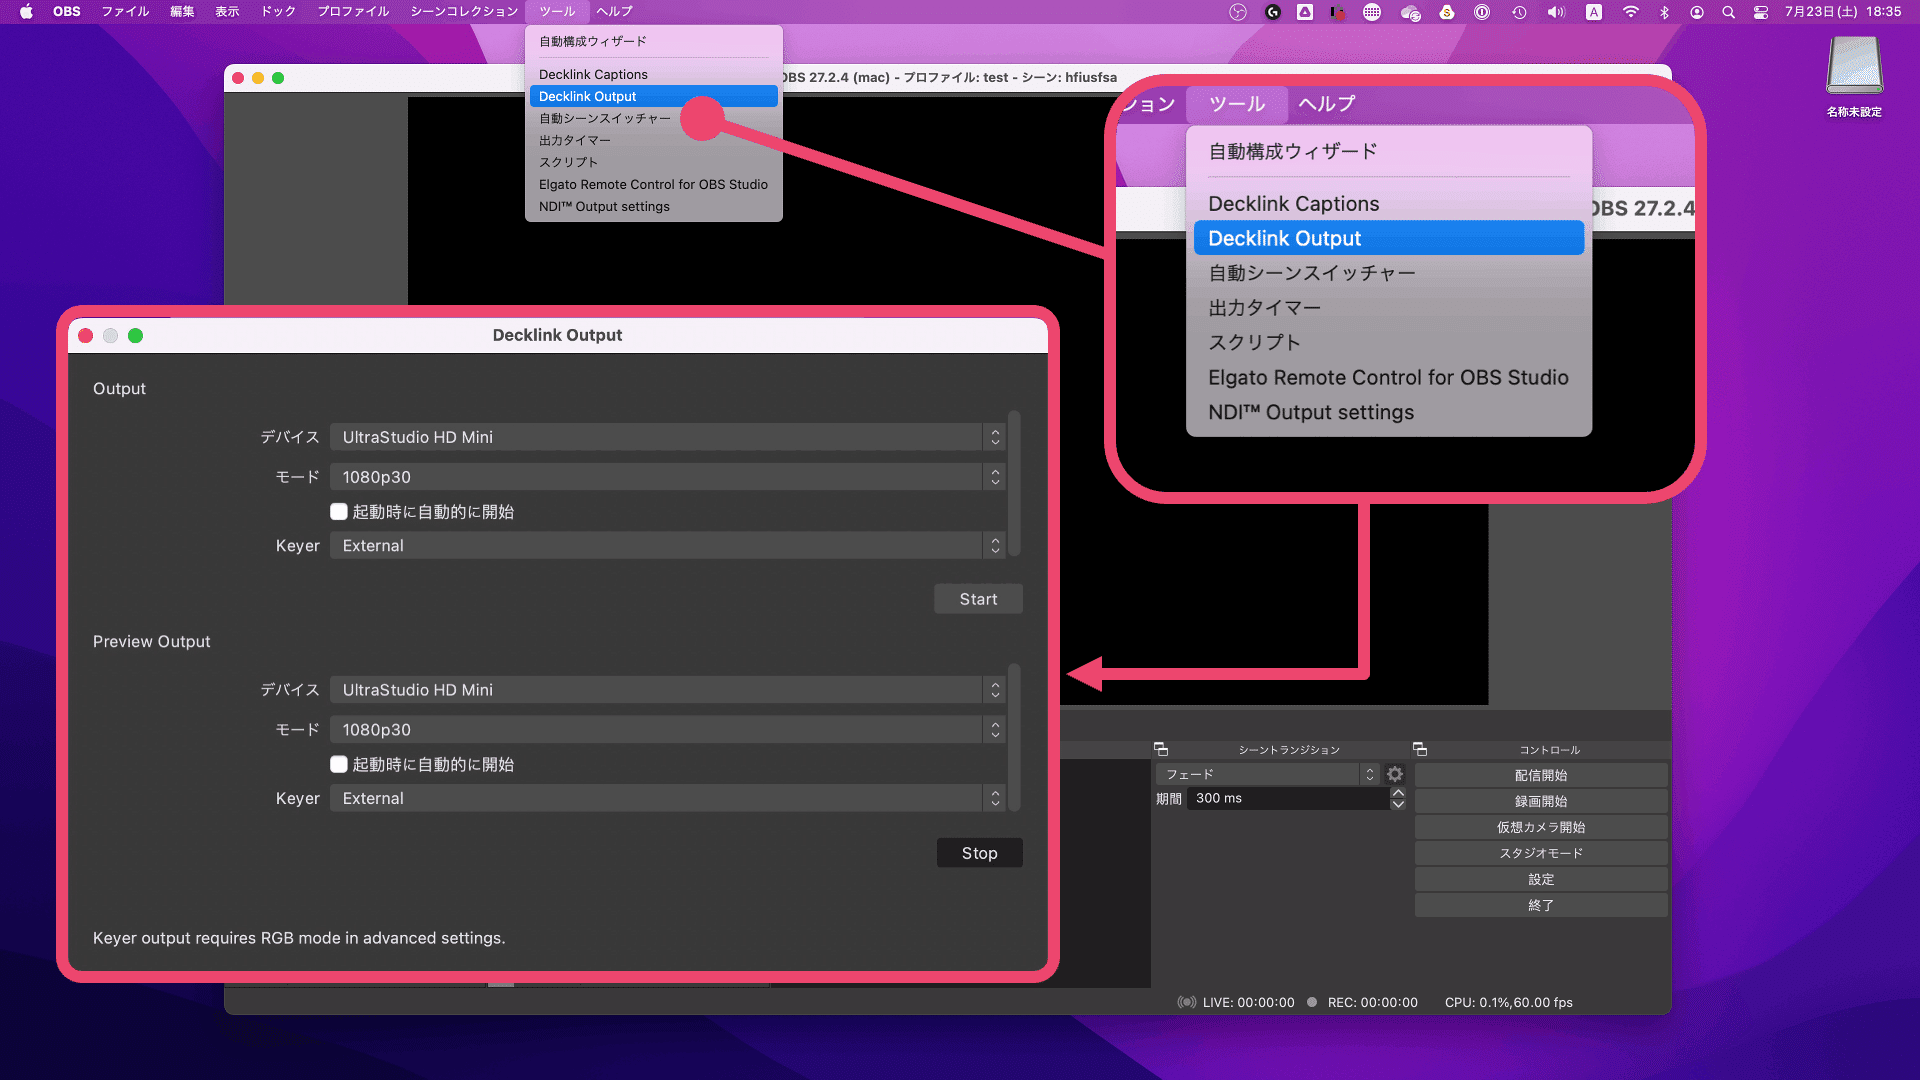Open the Apple menu
This screenshot has height=1080, width=1920.
tap(26, 12)
